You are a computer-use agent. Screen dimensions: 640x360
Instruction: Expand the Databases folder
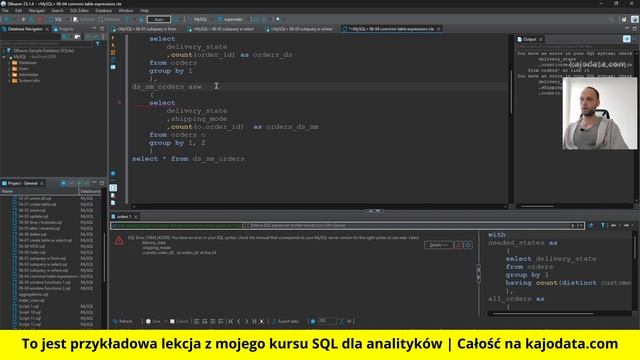tap(9, 63)
